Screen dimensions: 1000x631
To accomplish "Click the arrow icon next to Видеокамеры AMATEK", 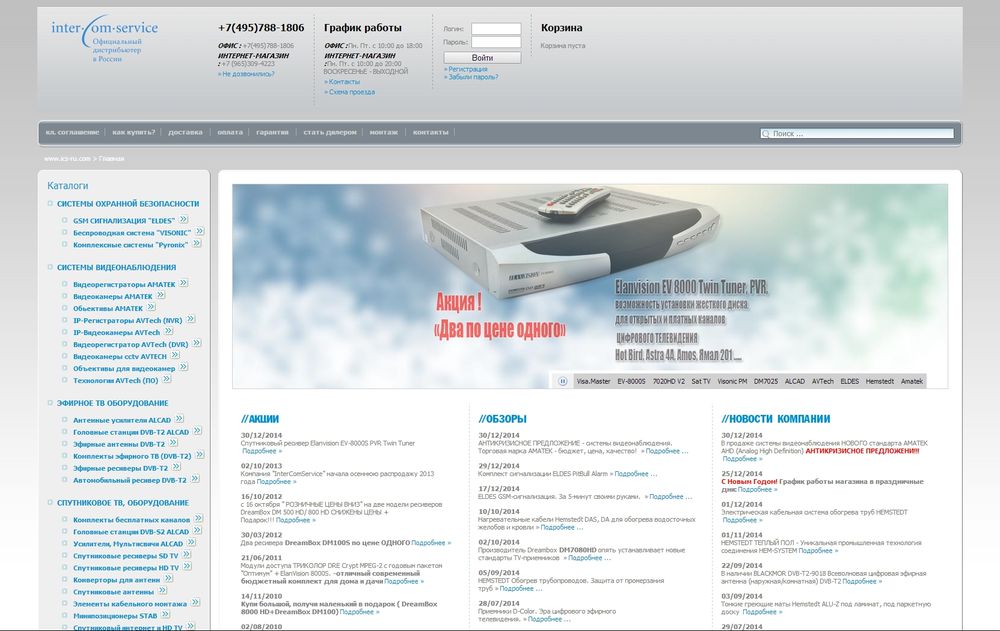I will (161, 295).
